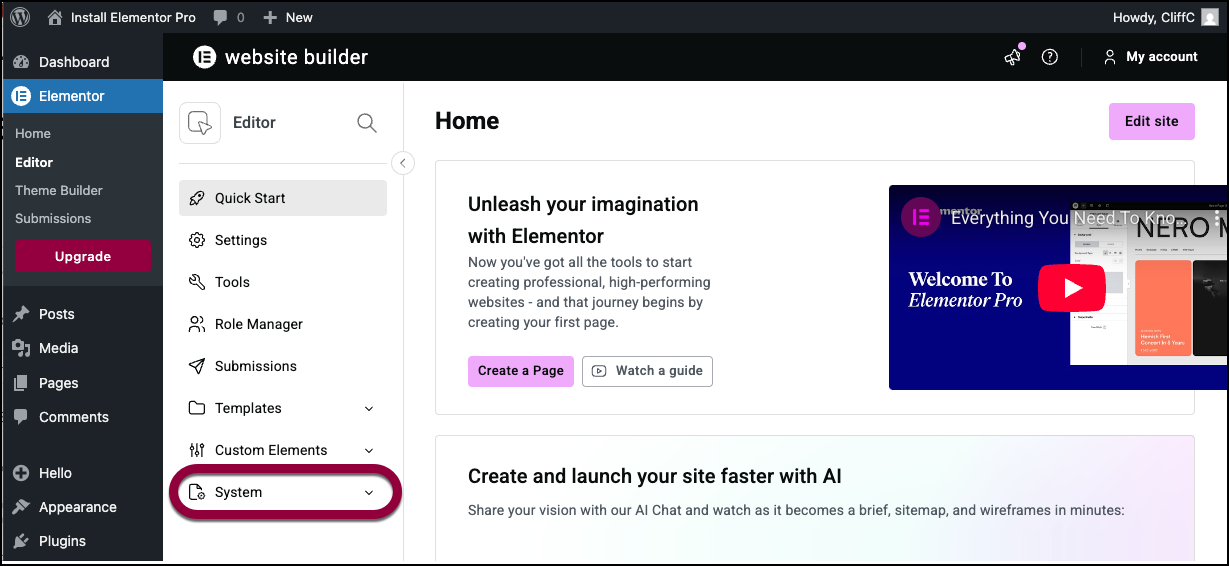The image size is (1229, 566).
Task: Click the Create a Page button
Action: (521, 370)
